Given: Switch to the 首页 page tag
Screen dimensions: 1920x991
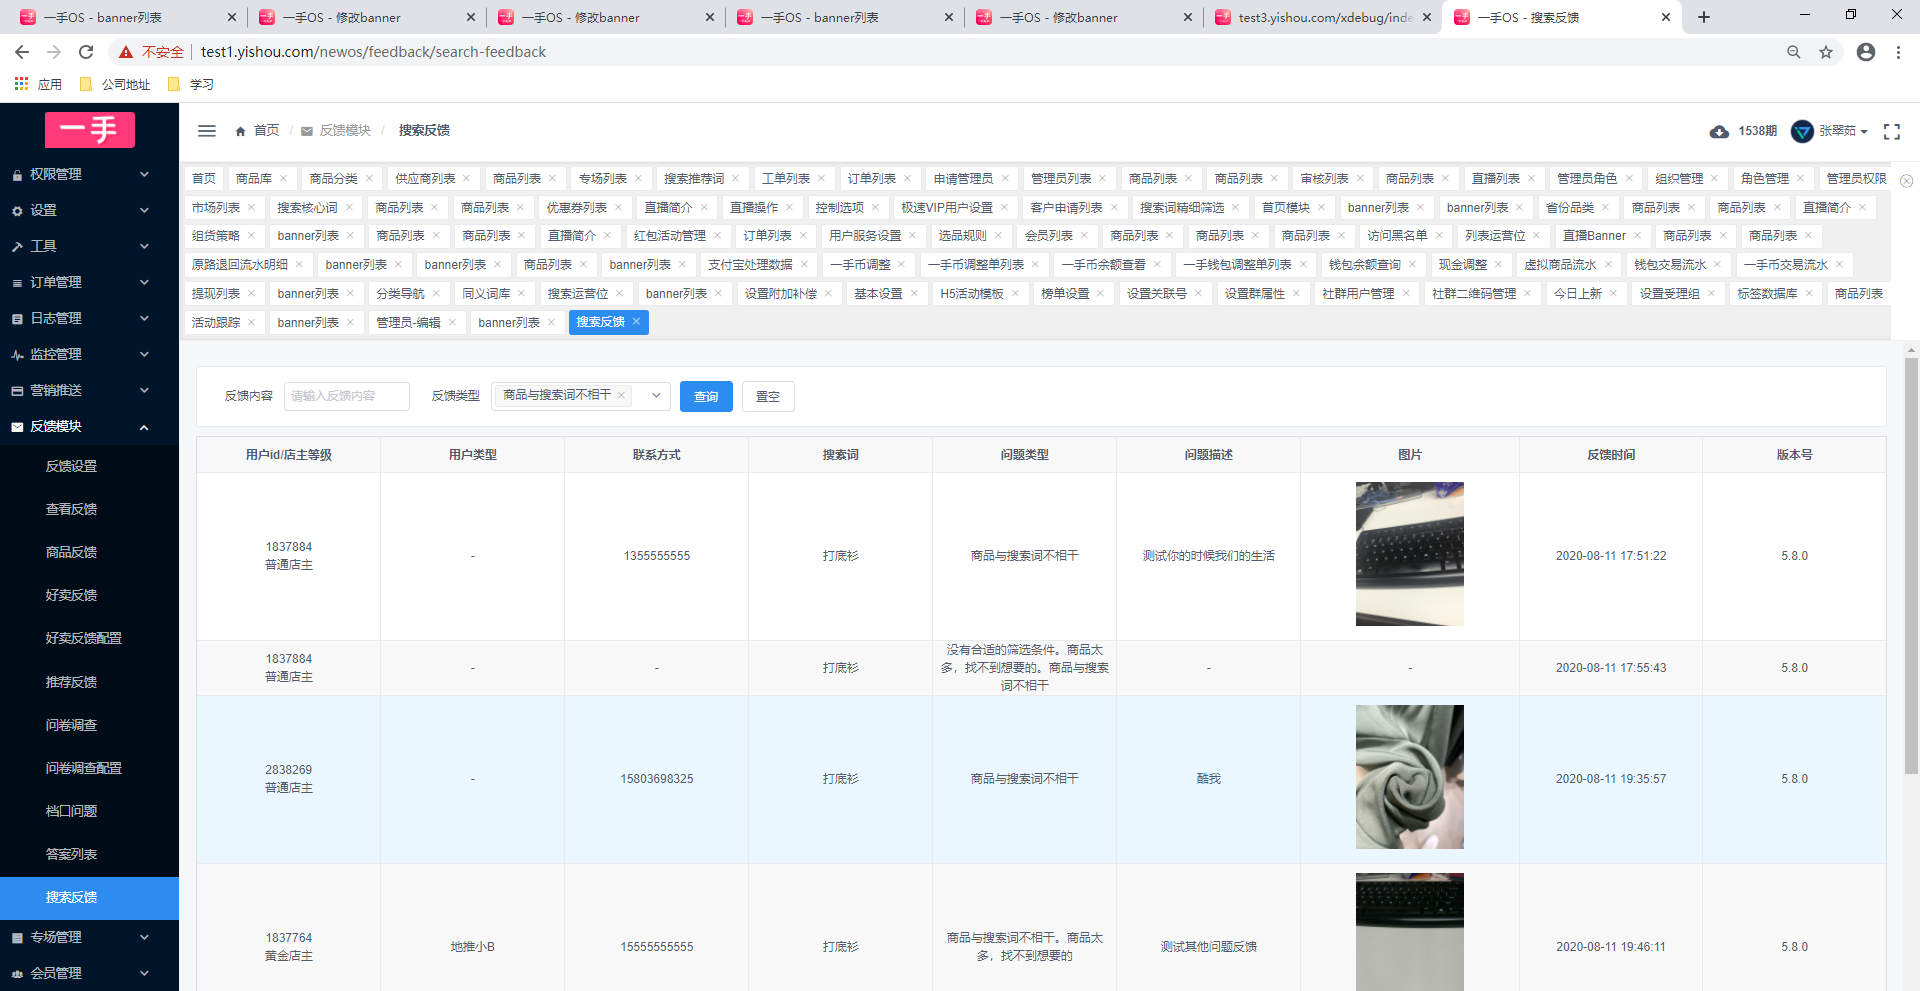Looking at the screenshot, I should (204, 179).
